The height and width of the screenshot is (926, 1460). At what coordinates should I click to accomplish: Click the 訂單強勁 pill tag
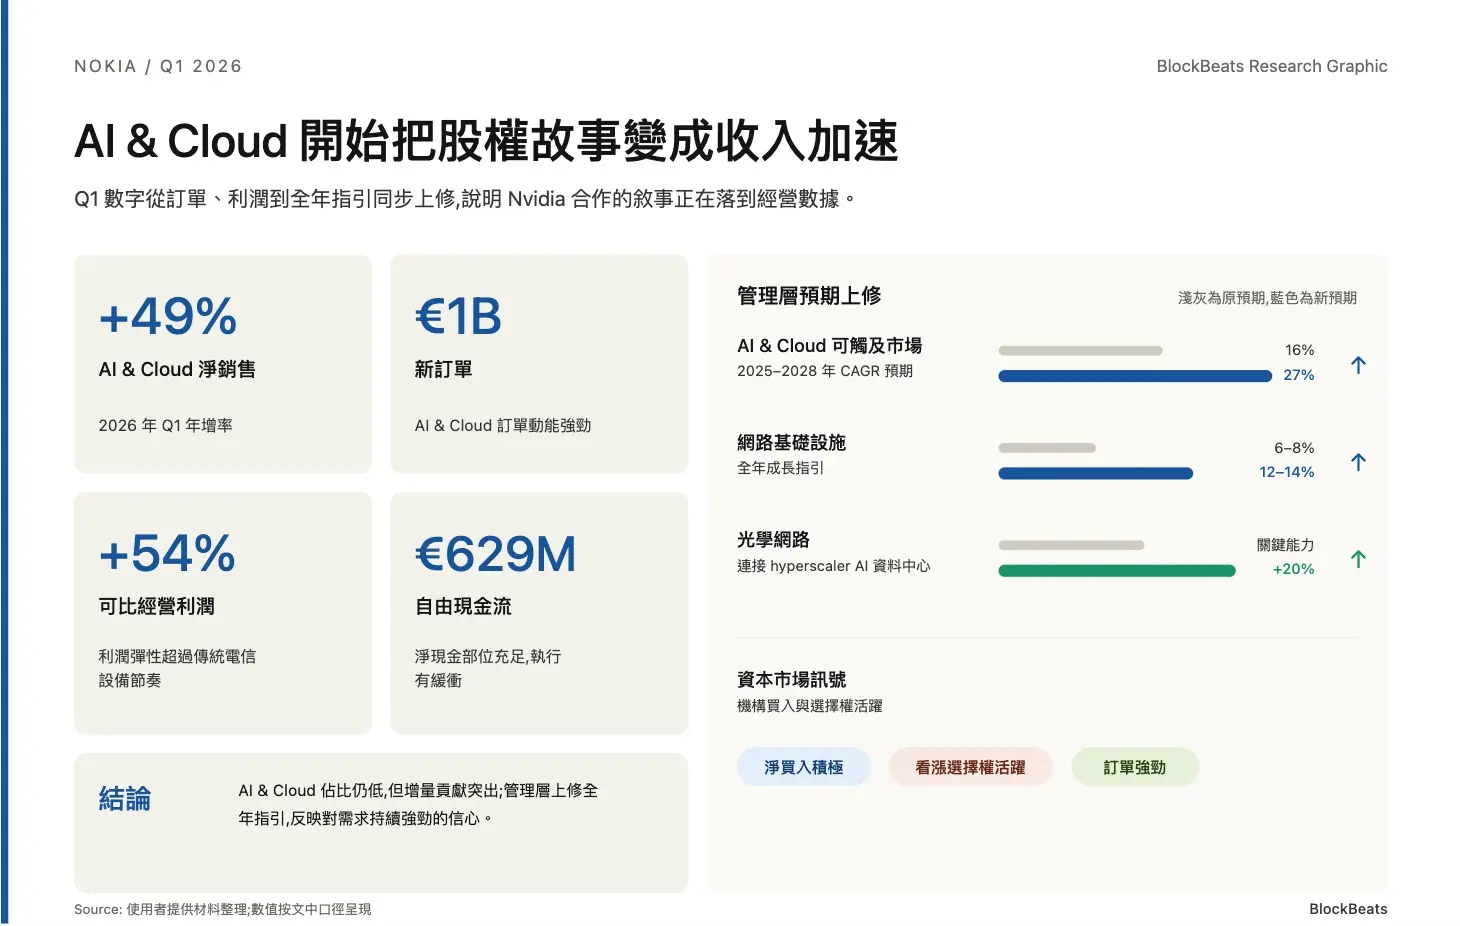coord(1135,767)
